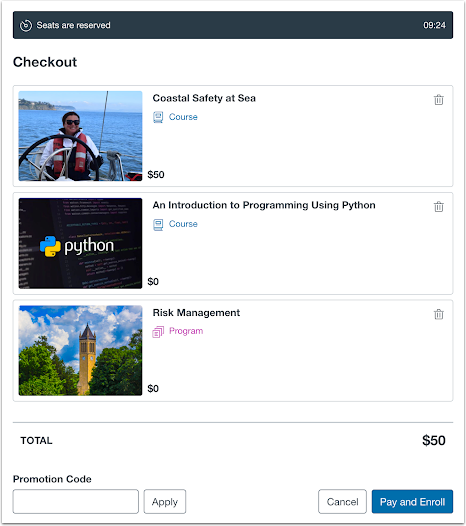Click the sailing woman course thumbnail
466x526 pixels.
click(81, 136)
